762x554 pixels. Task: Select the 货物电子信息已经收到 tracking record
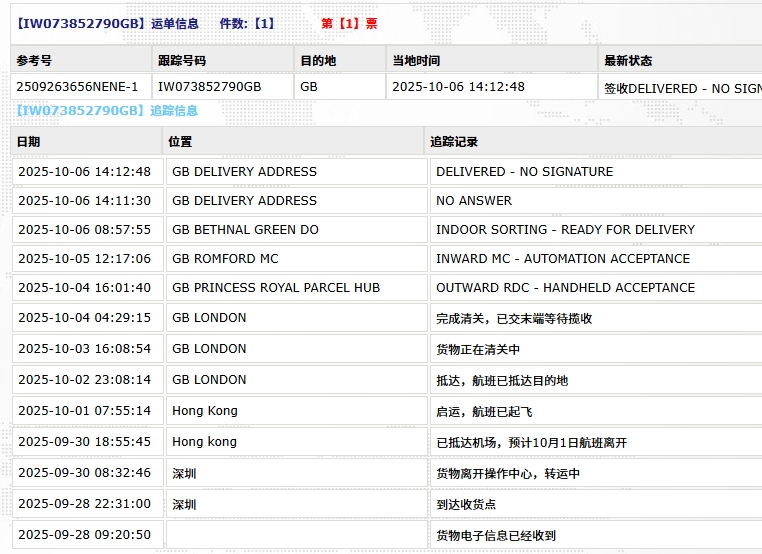point(496,535)
